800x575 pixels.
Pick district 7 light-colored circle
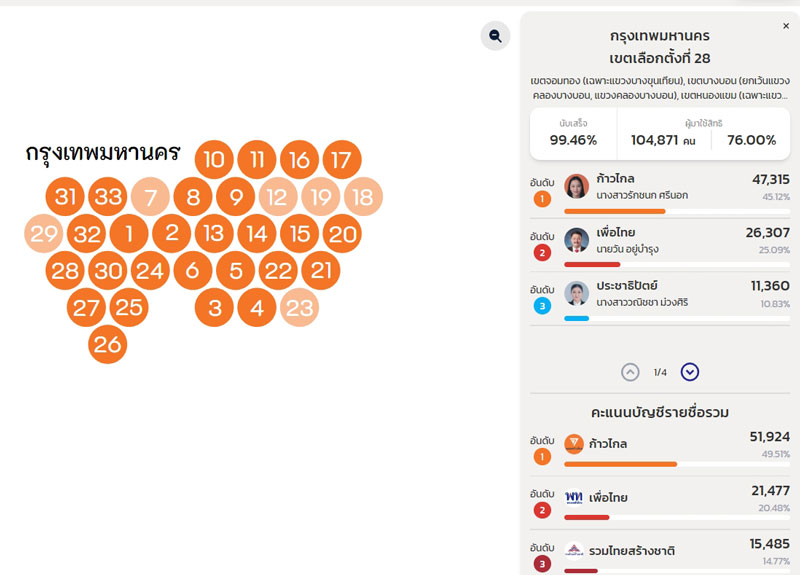(x=150, y=197)
